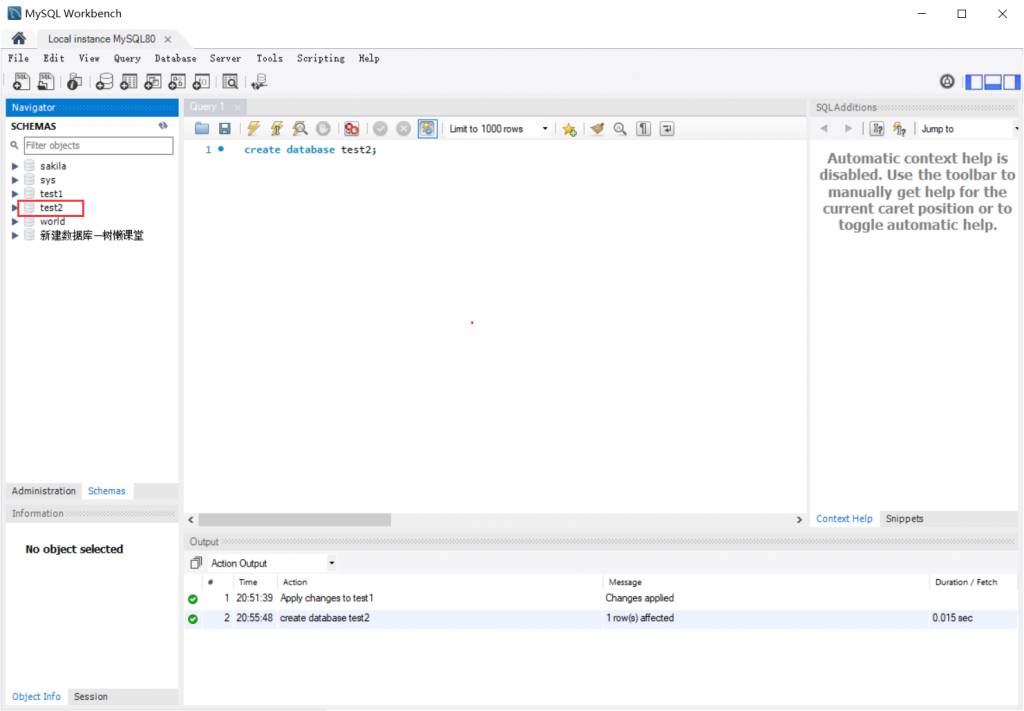Switch to the Snippets tab
This screenshot has width=1024, height=711.
[904, 518]
